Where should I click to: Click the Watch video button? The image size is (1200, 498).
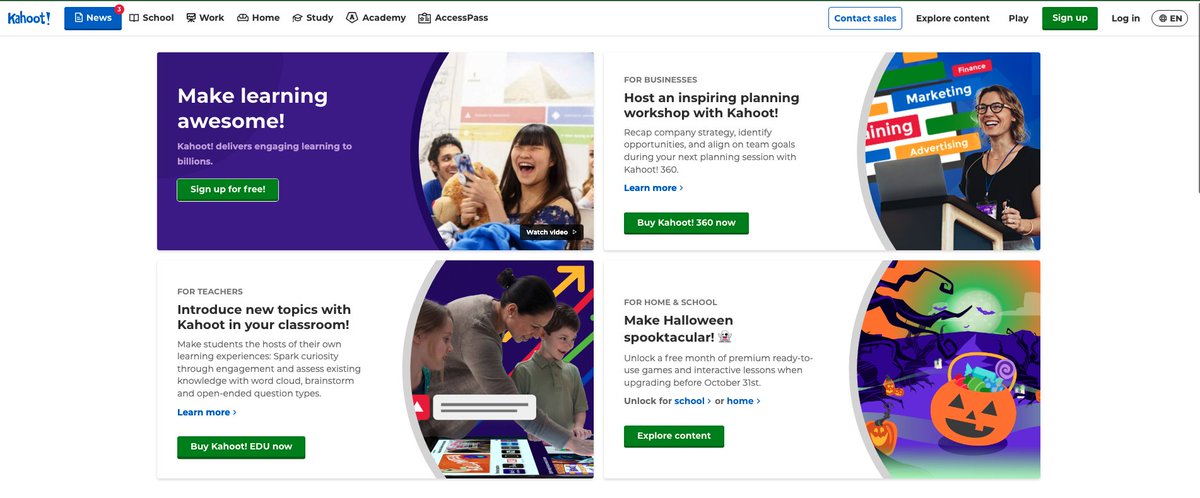(x=552, y=232)
